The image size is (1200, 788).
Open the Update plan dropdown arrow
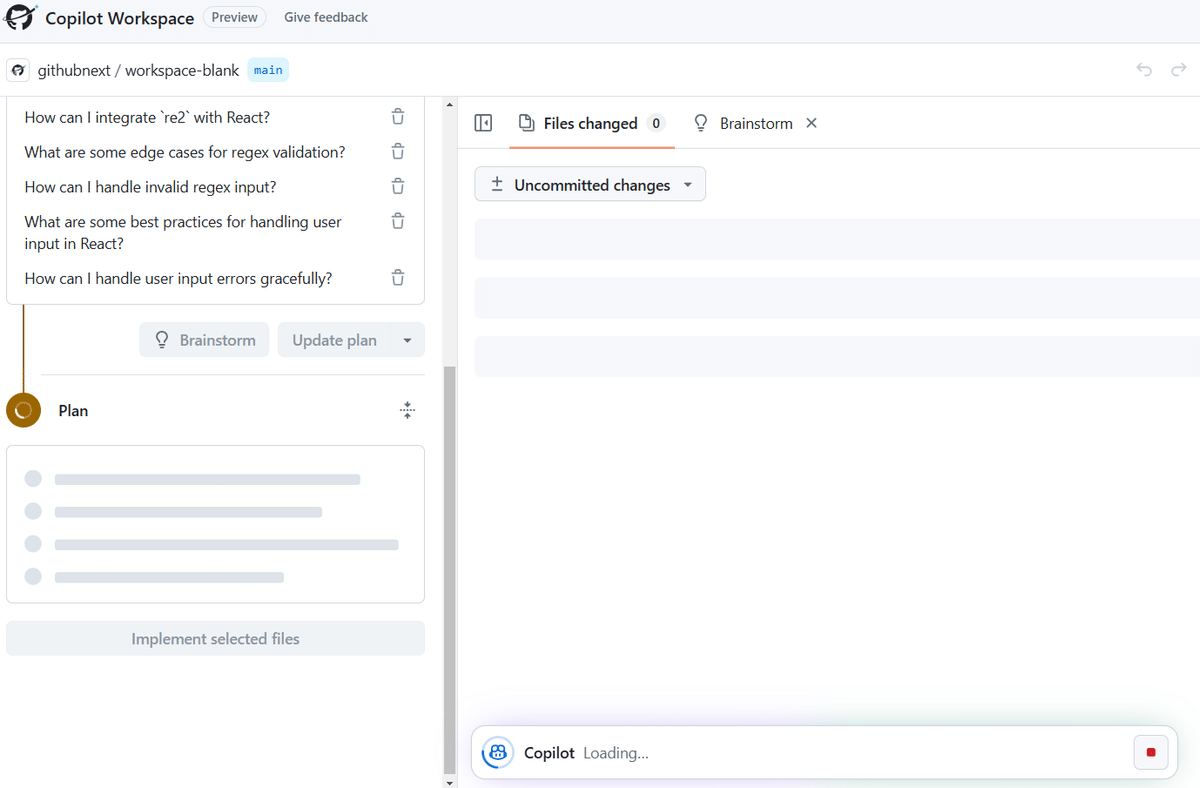pos(408,339)
